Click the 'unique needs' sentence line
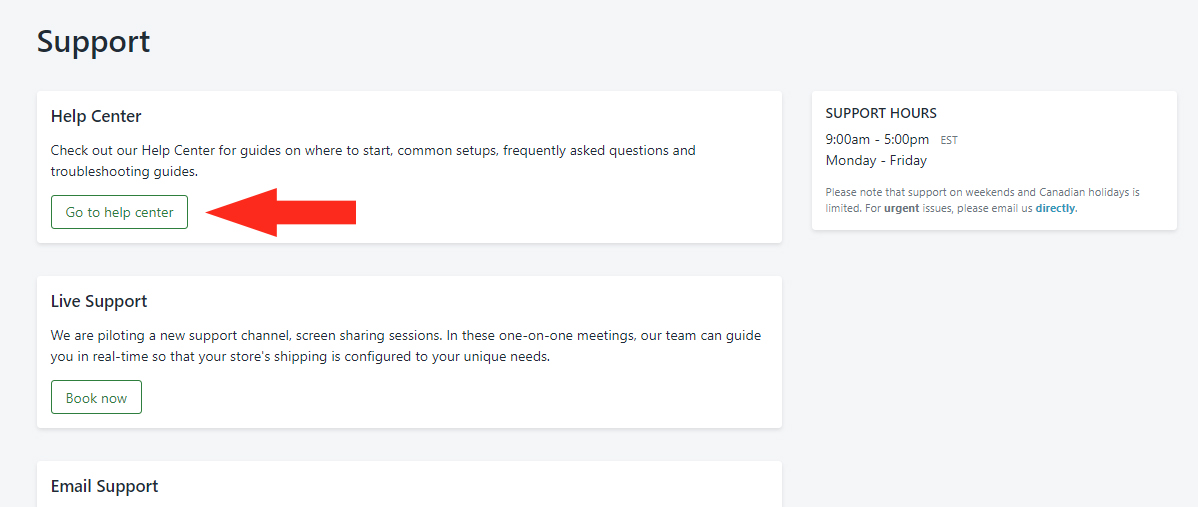 click(x=300, y=357)
